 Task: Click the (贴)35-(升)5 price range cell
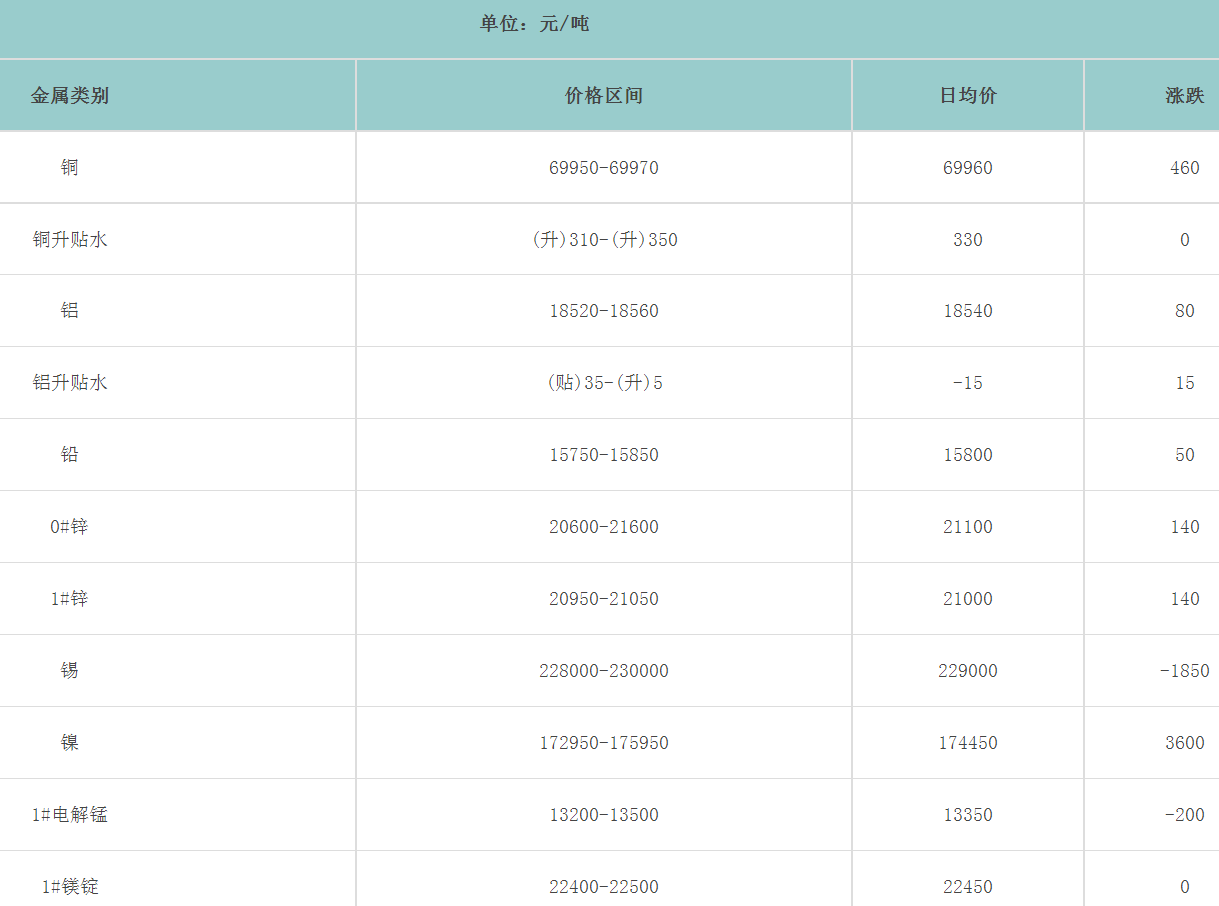604,383
